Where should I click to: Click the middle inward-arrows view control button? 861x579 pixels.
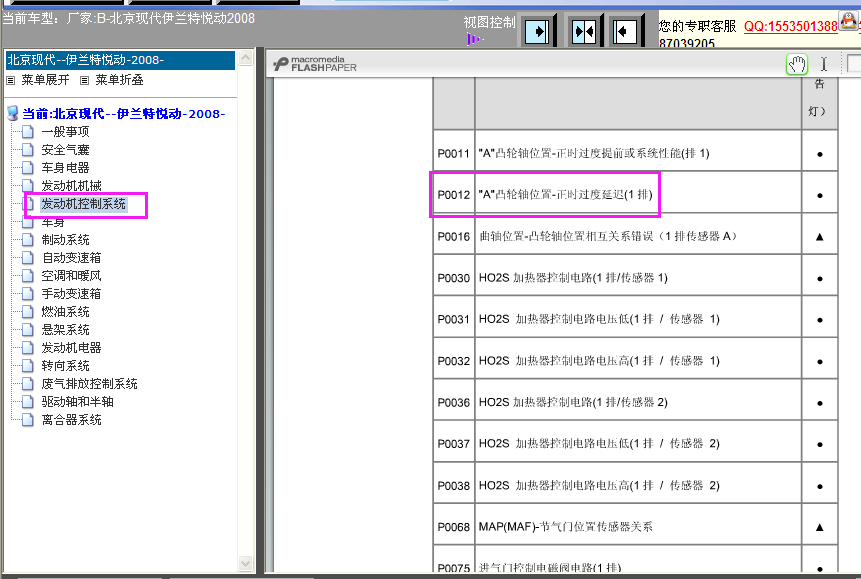coord(583,31)
